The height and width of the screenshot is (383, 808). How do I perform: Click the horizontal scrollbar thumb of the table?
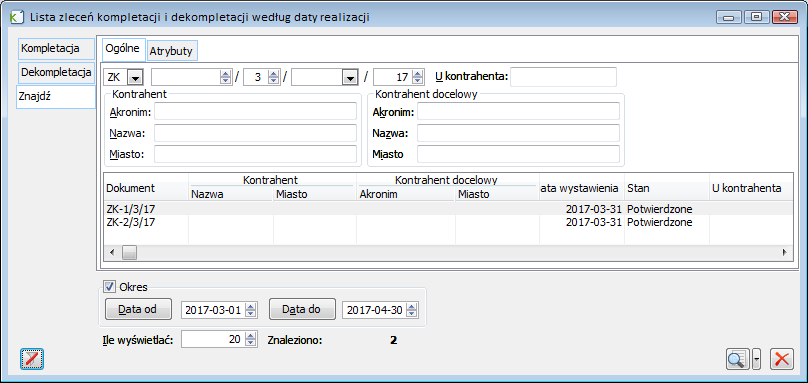click(129, 253)
